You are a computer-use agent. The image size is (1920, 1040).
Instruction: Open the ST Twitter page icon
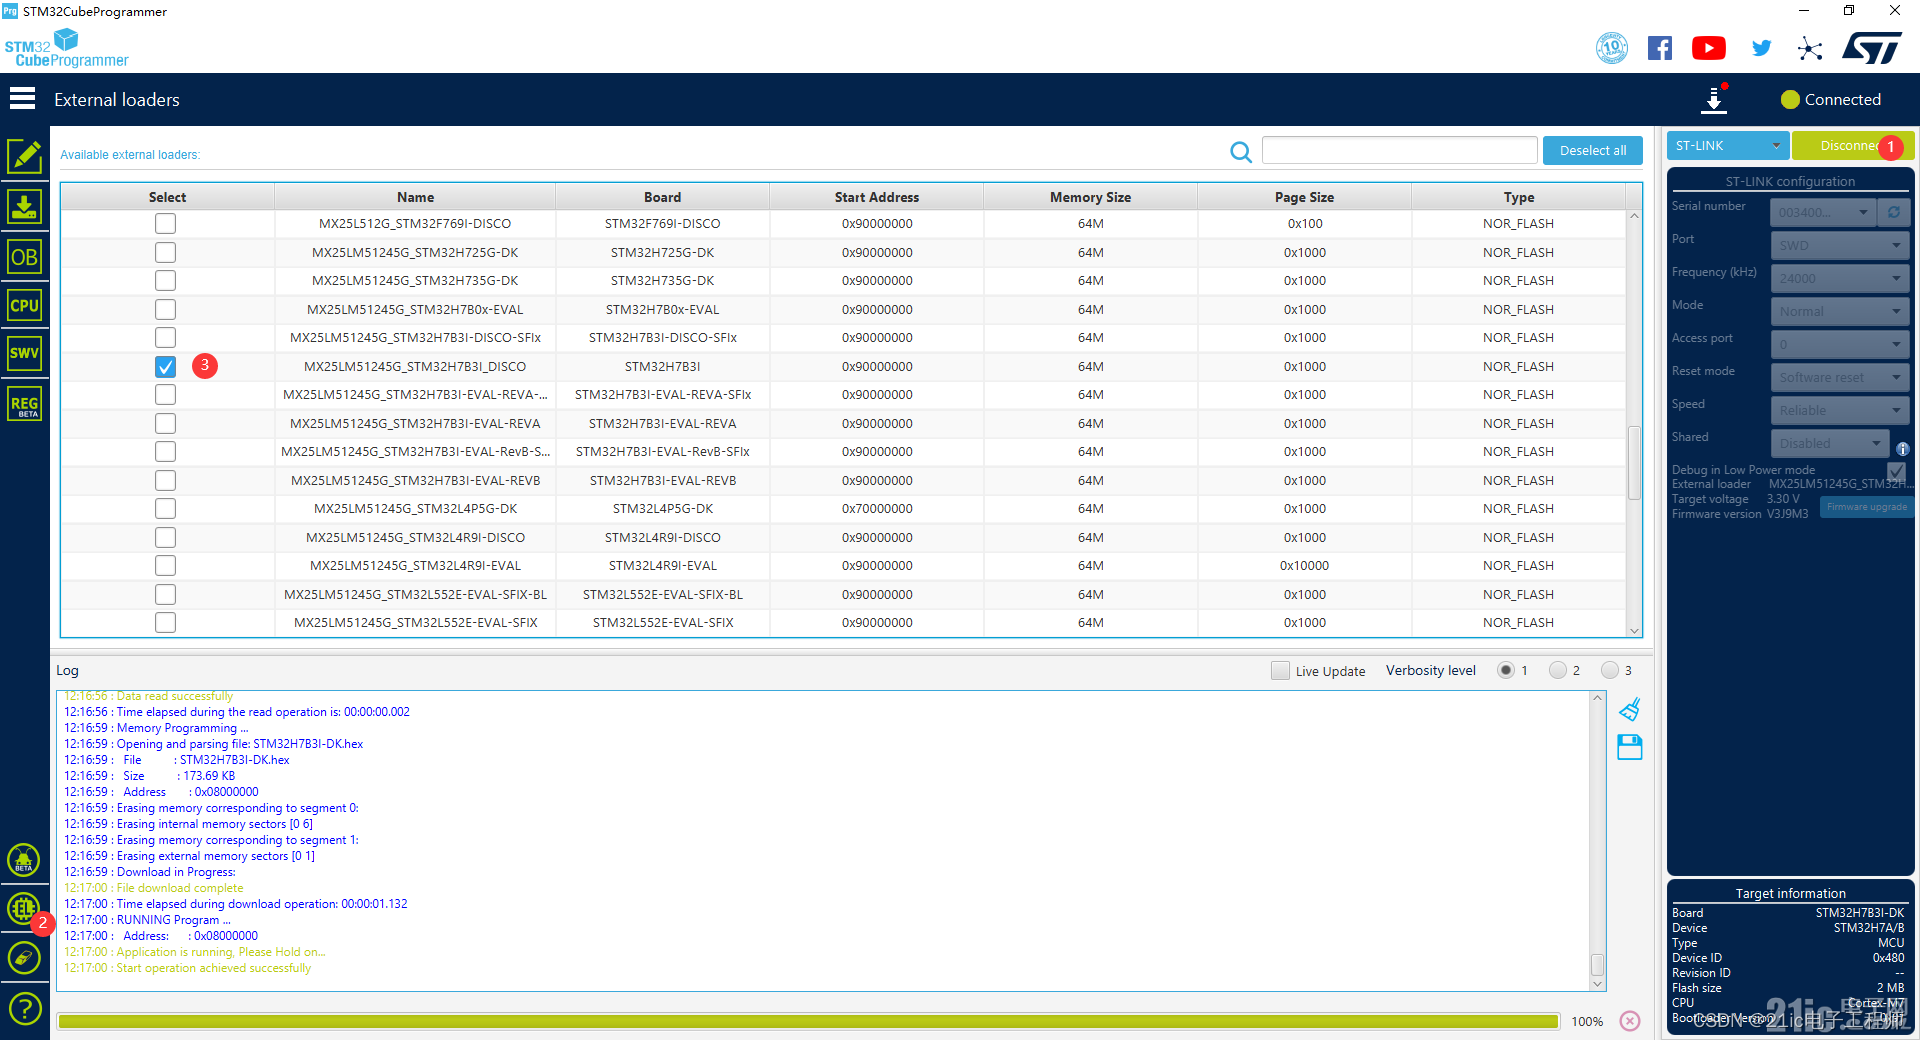pyautogui.click(x=1762, y=48)
